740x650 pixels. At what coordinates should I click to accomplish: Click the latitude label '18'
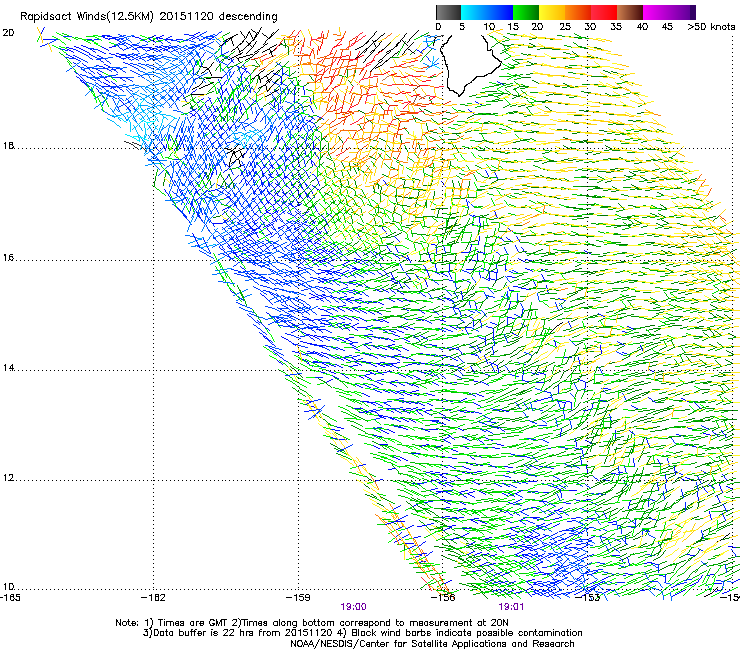(x=8, y=145)
